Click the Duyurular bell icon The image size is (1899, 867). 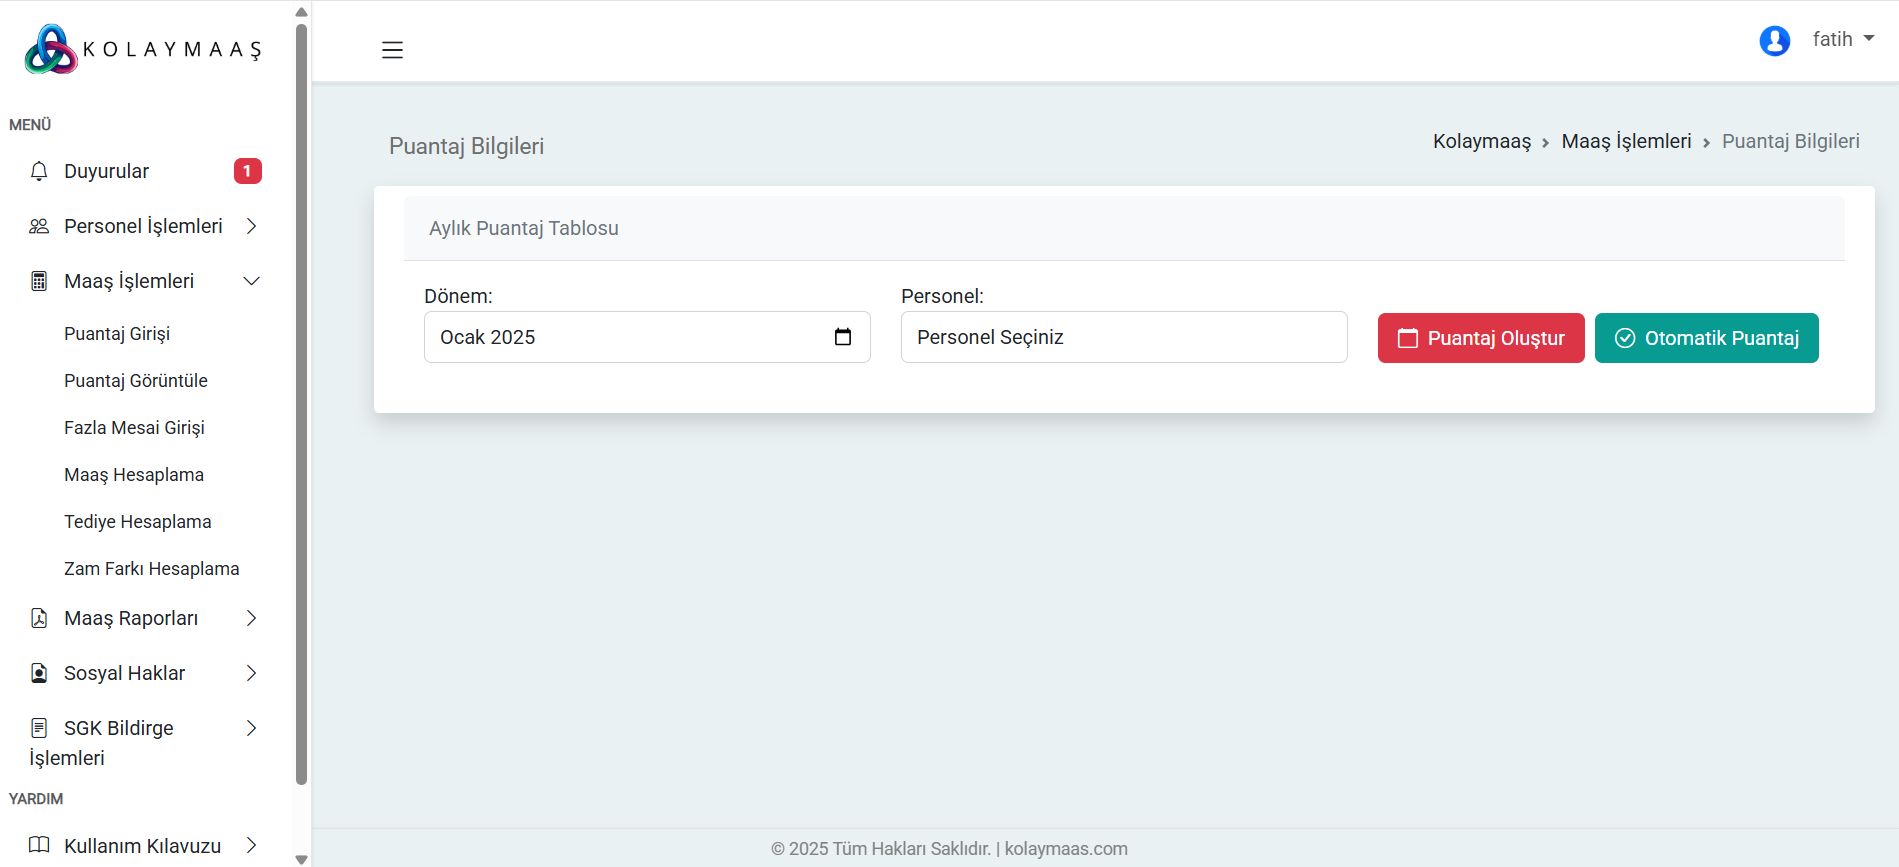pyautogui.click(x=39, y=171)
